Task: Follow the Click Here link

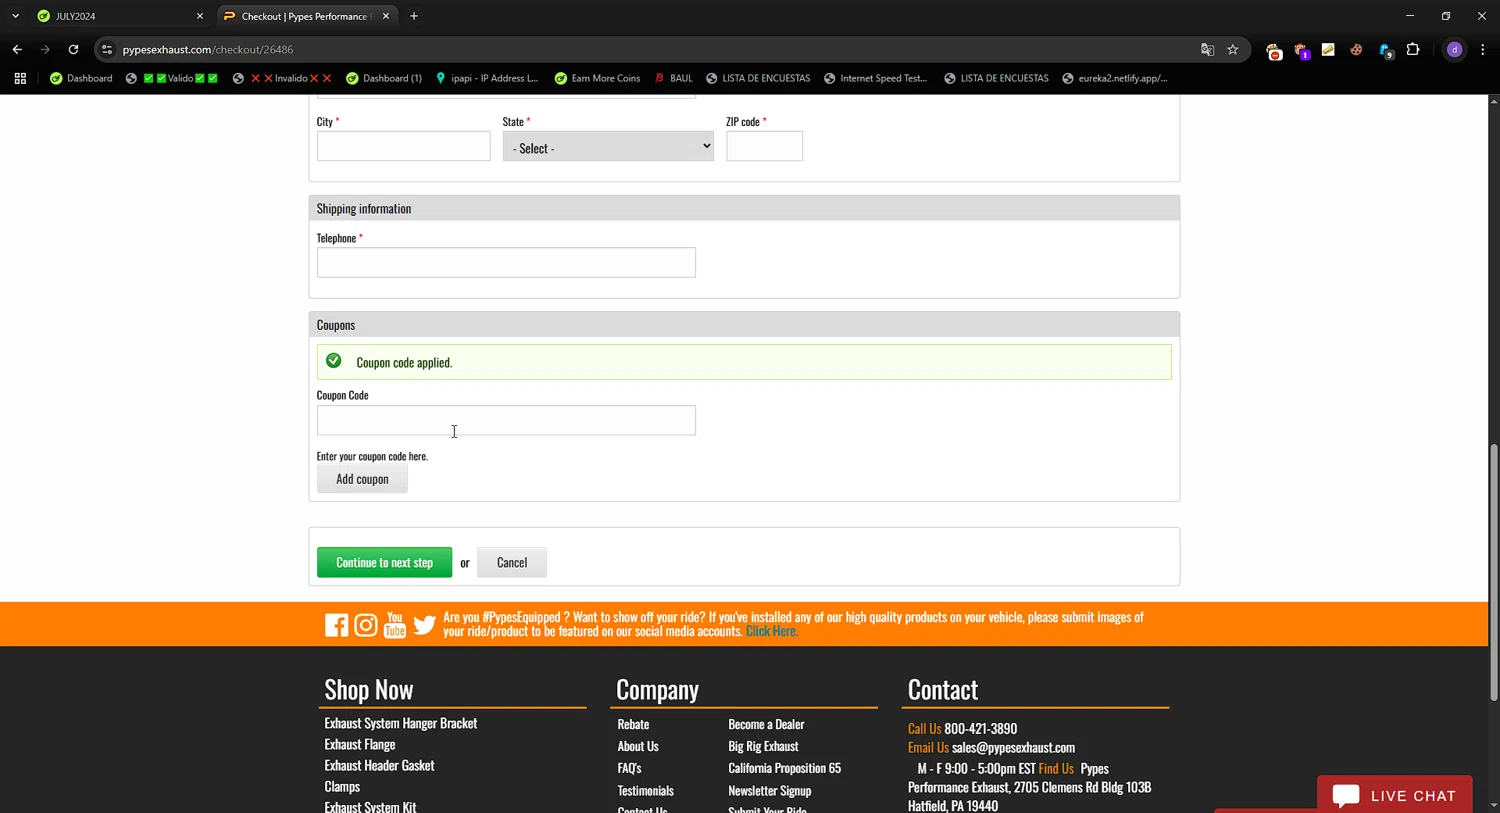Action: [771, 631]
